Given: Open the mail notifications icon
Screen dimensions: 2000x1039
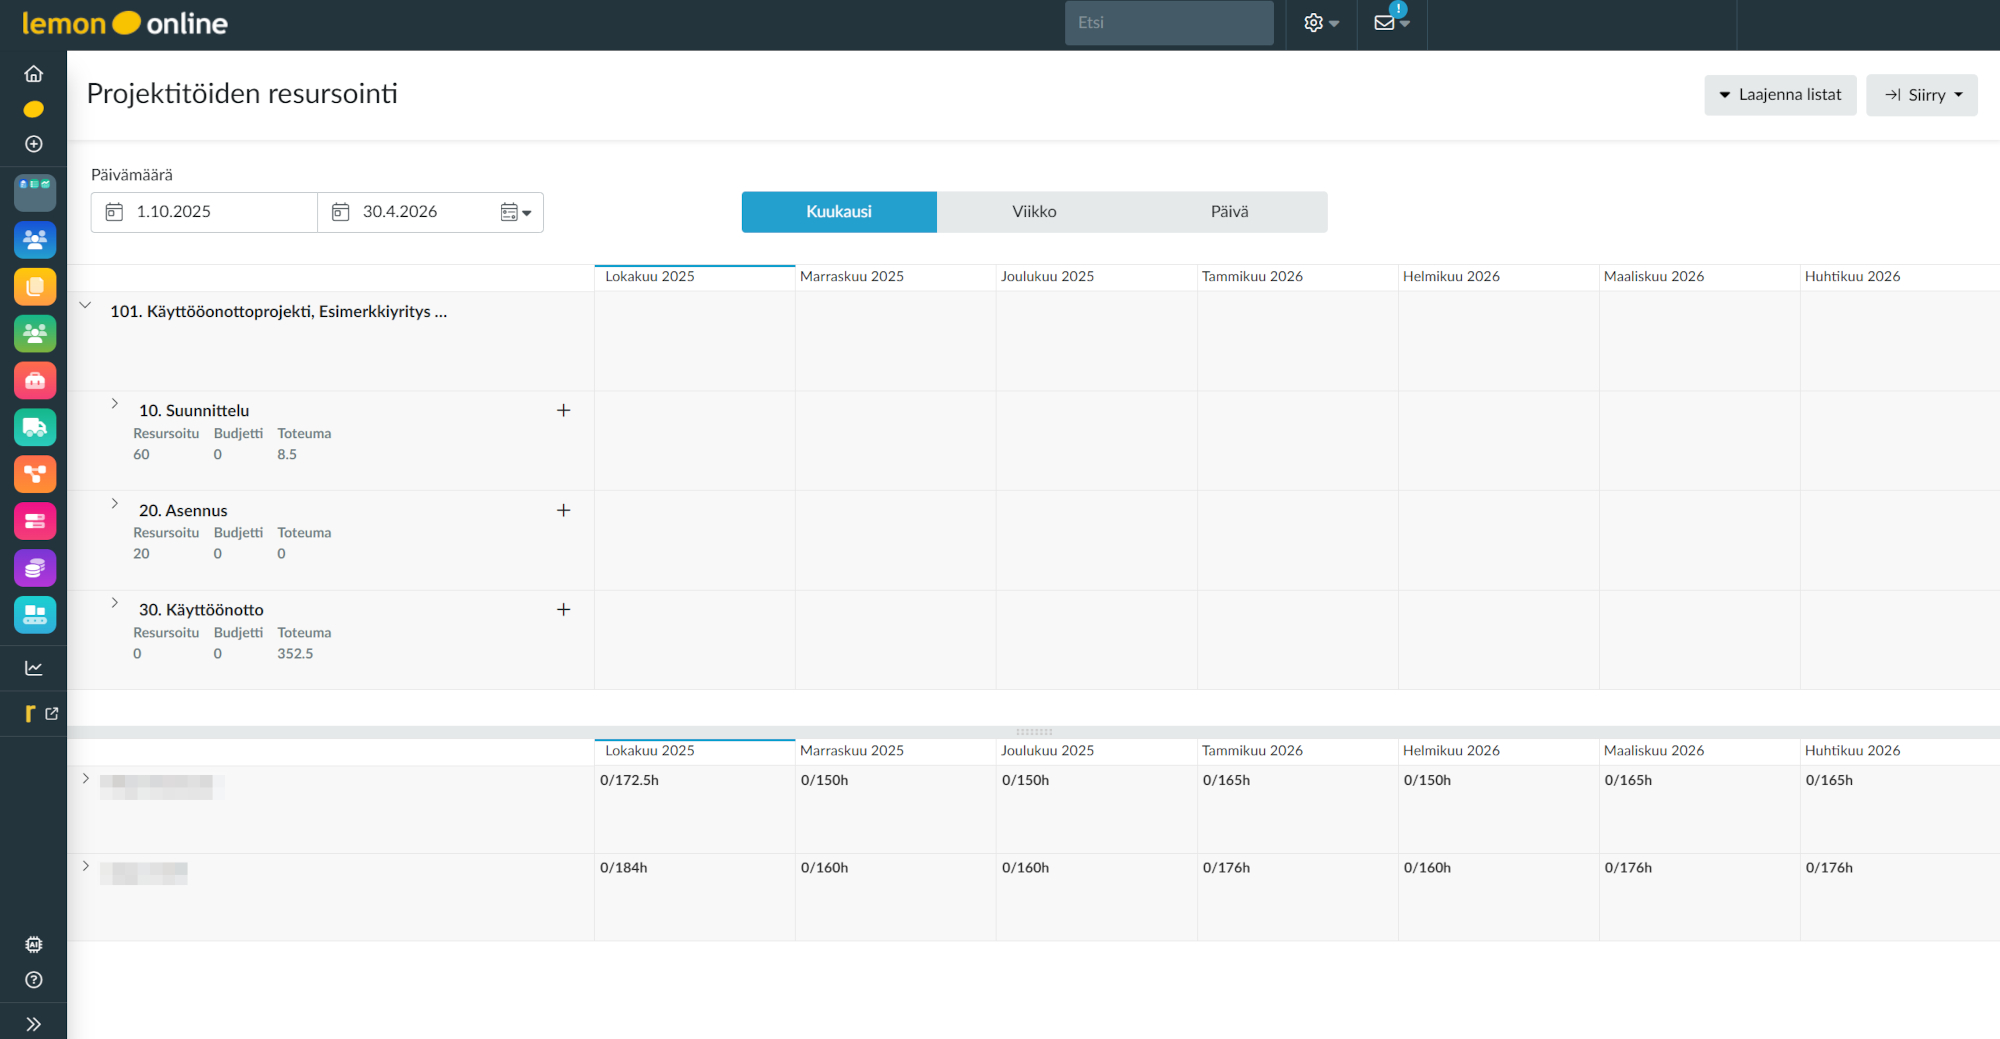Looking at the screenshot, I should 1390,23.
